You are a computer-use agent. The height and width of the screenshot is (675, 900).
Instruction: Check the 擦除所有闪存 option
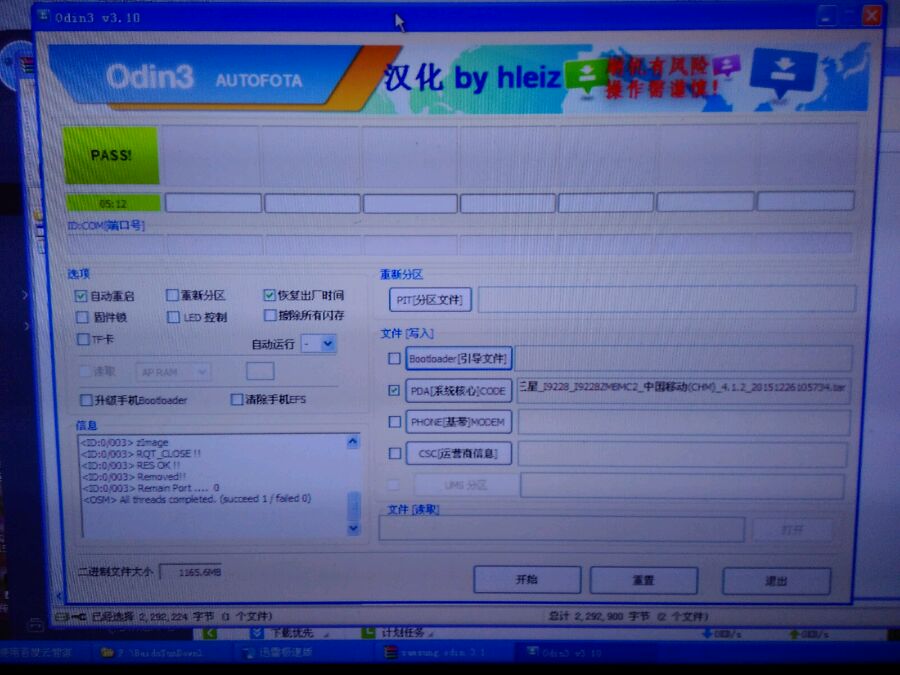pos(270,315)
